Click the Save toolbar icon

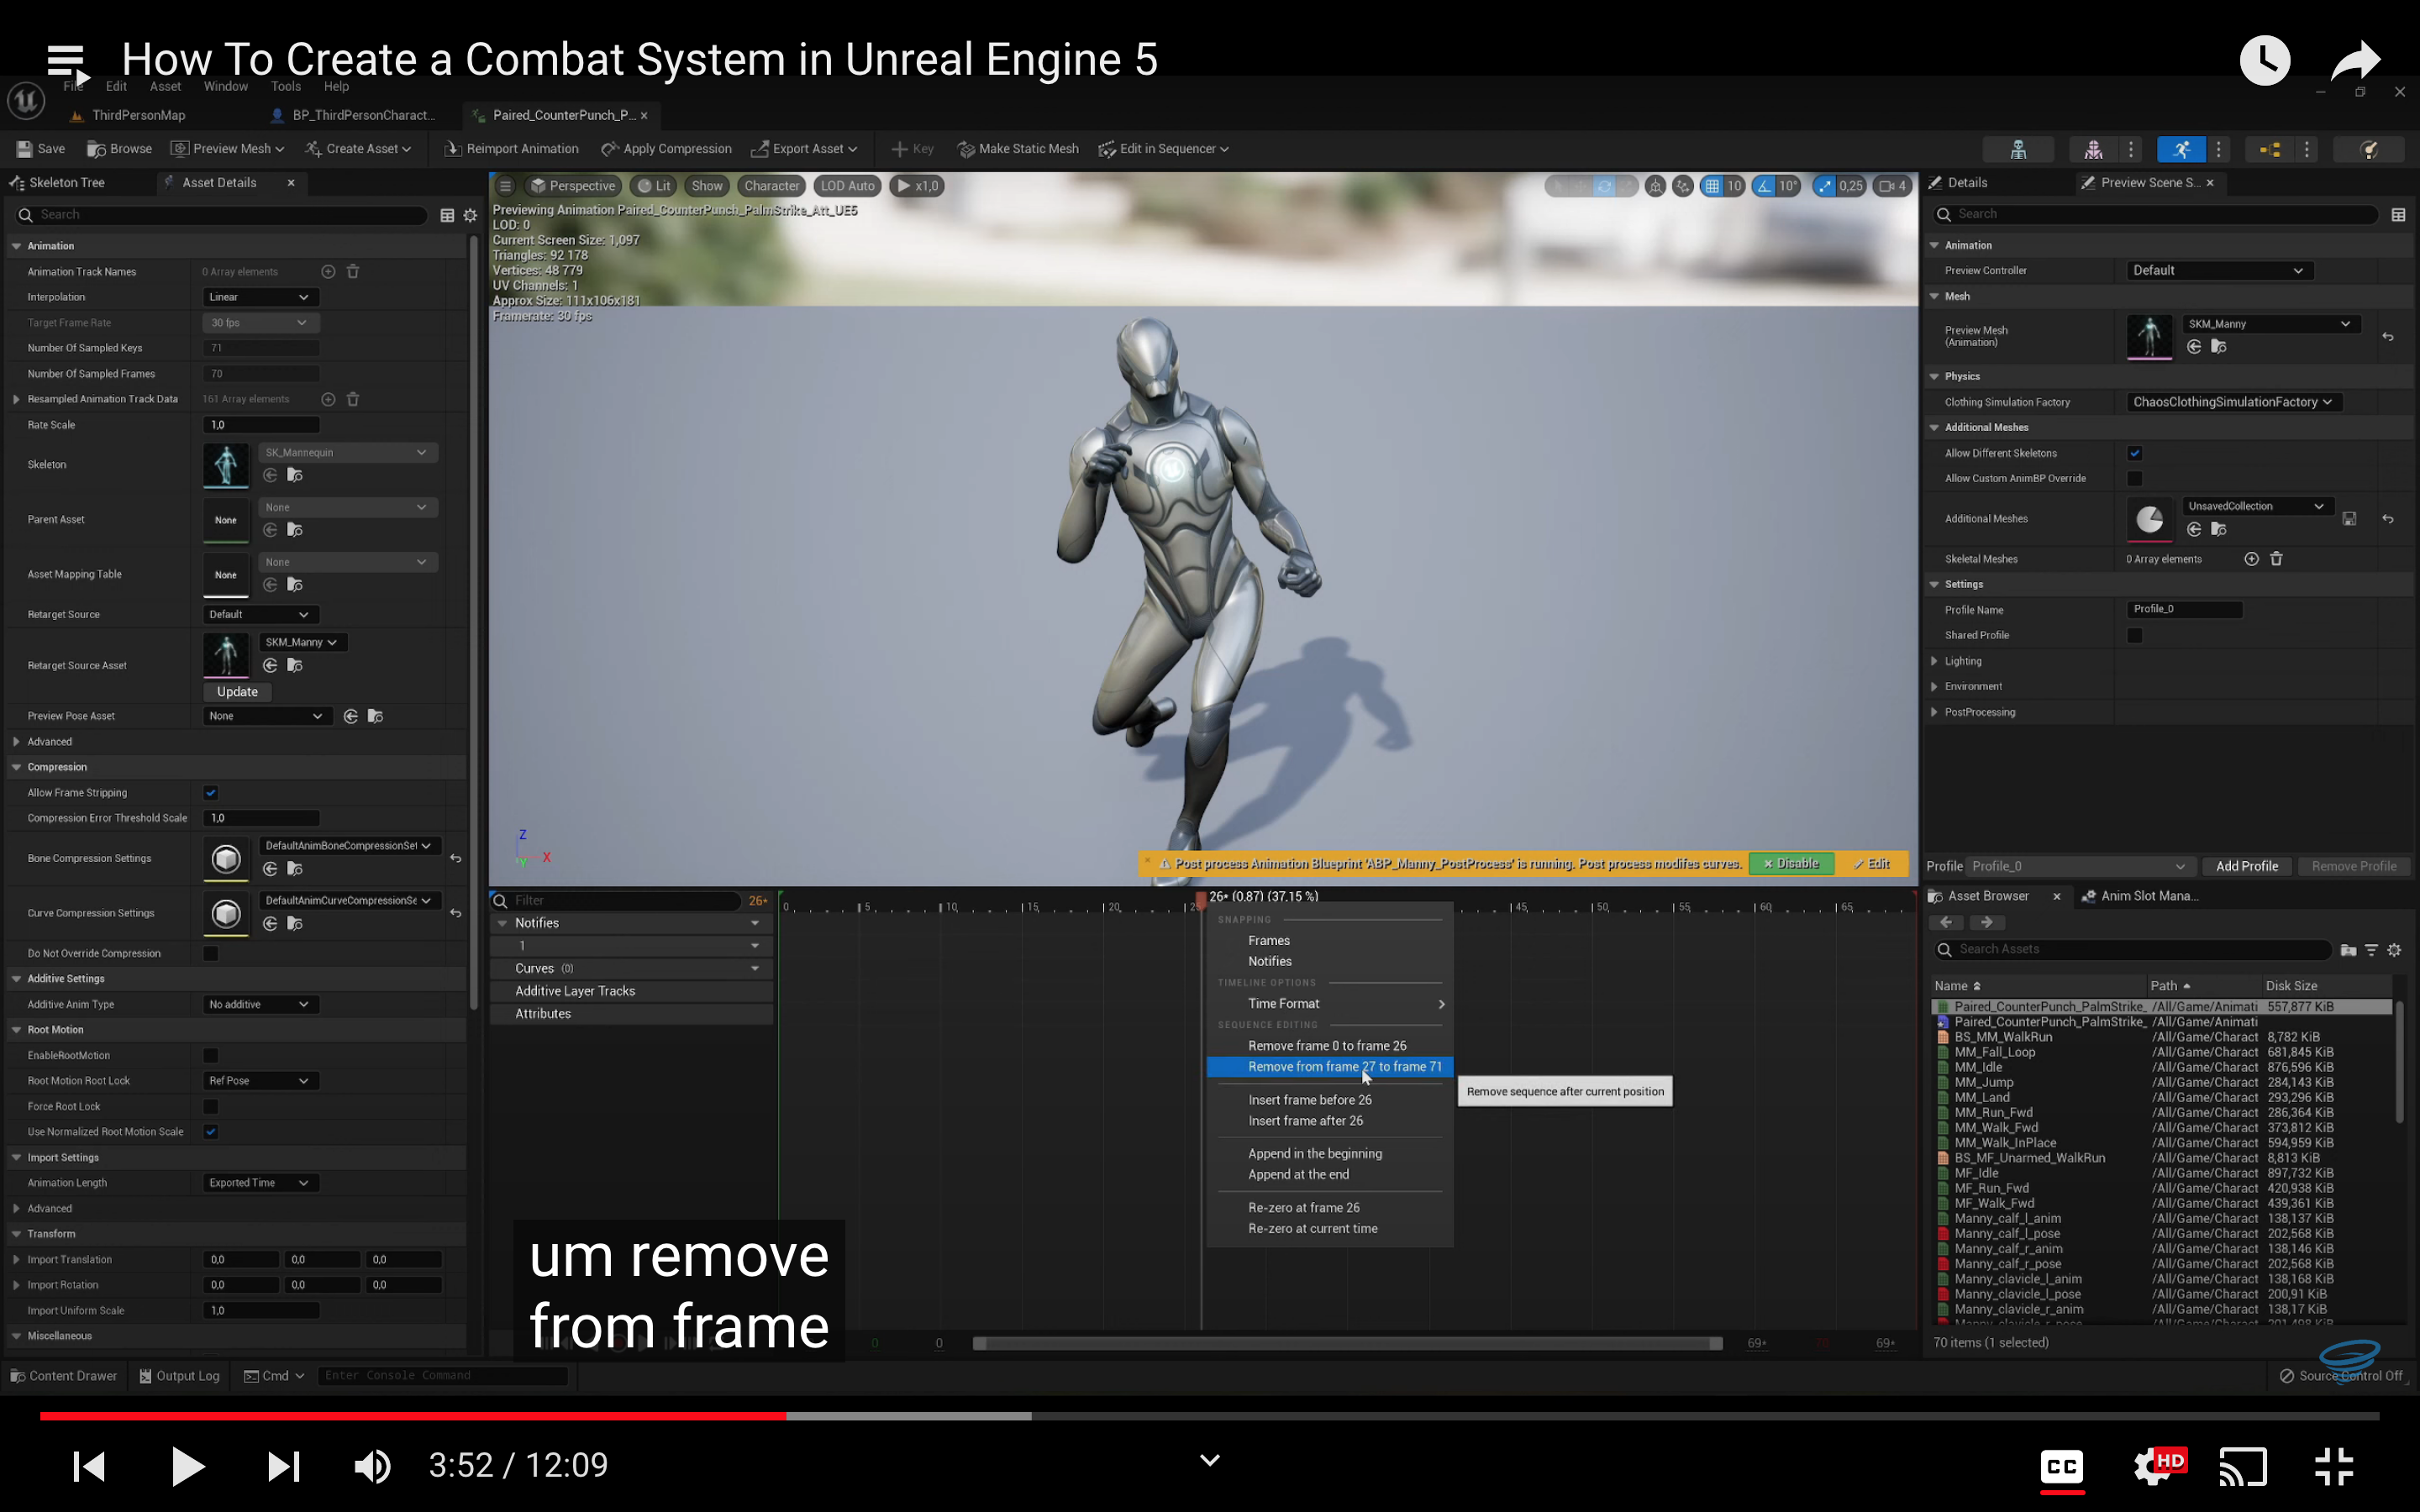click(25, 149)
